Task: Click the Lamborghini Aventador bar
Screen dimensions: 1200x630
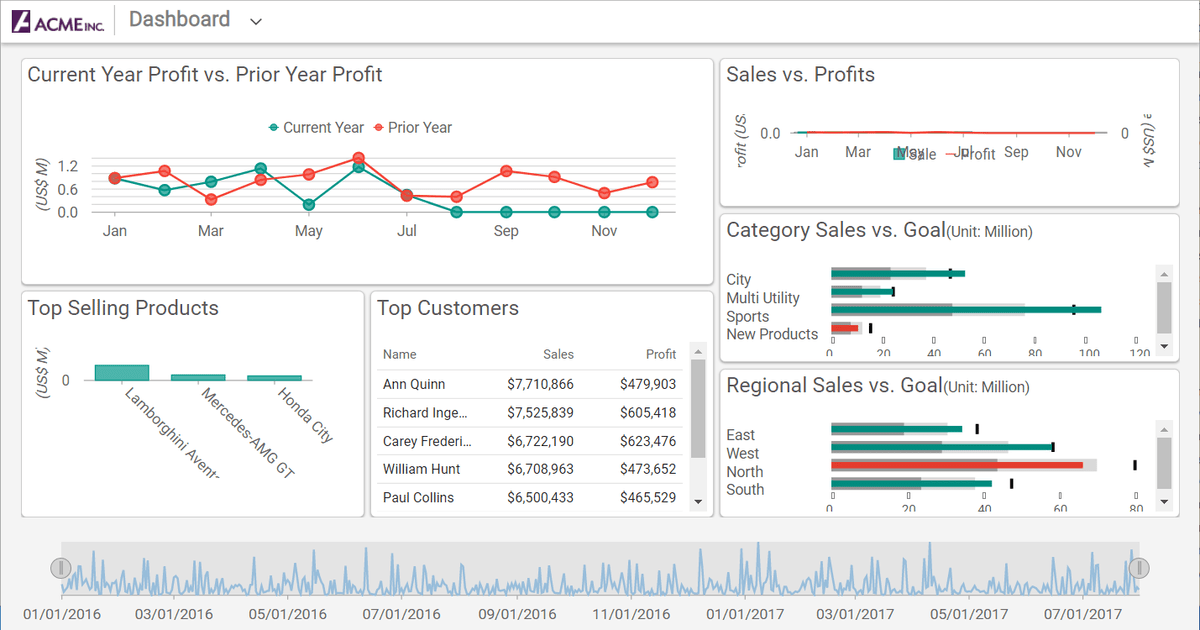Action: pos(122,373)
